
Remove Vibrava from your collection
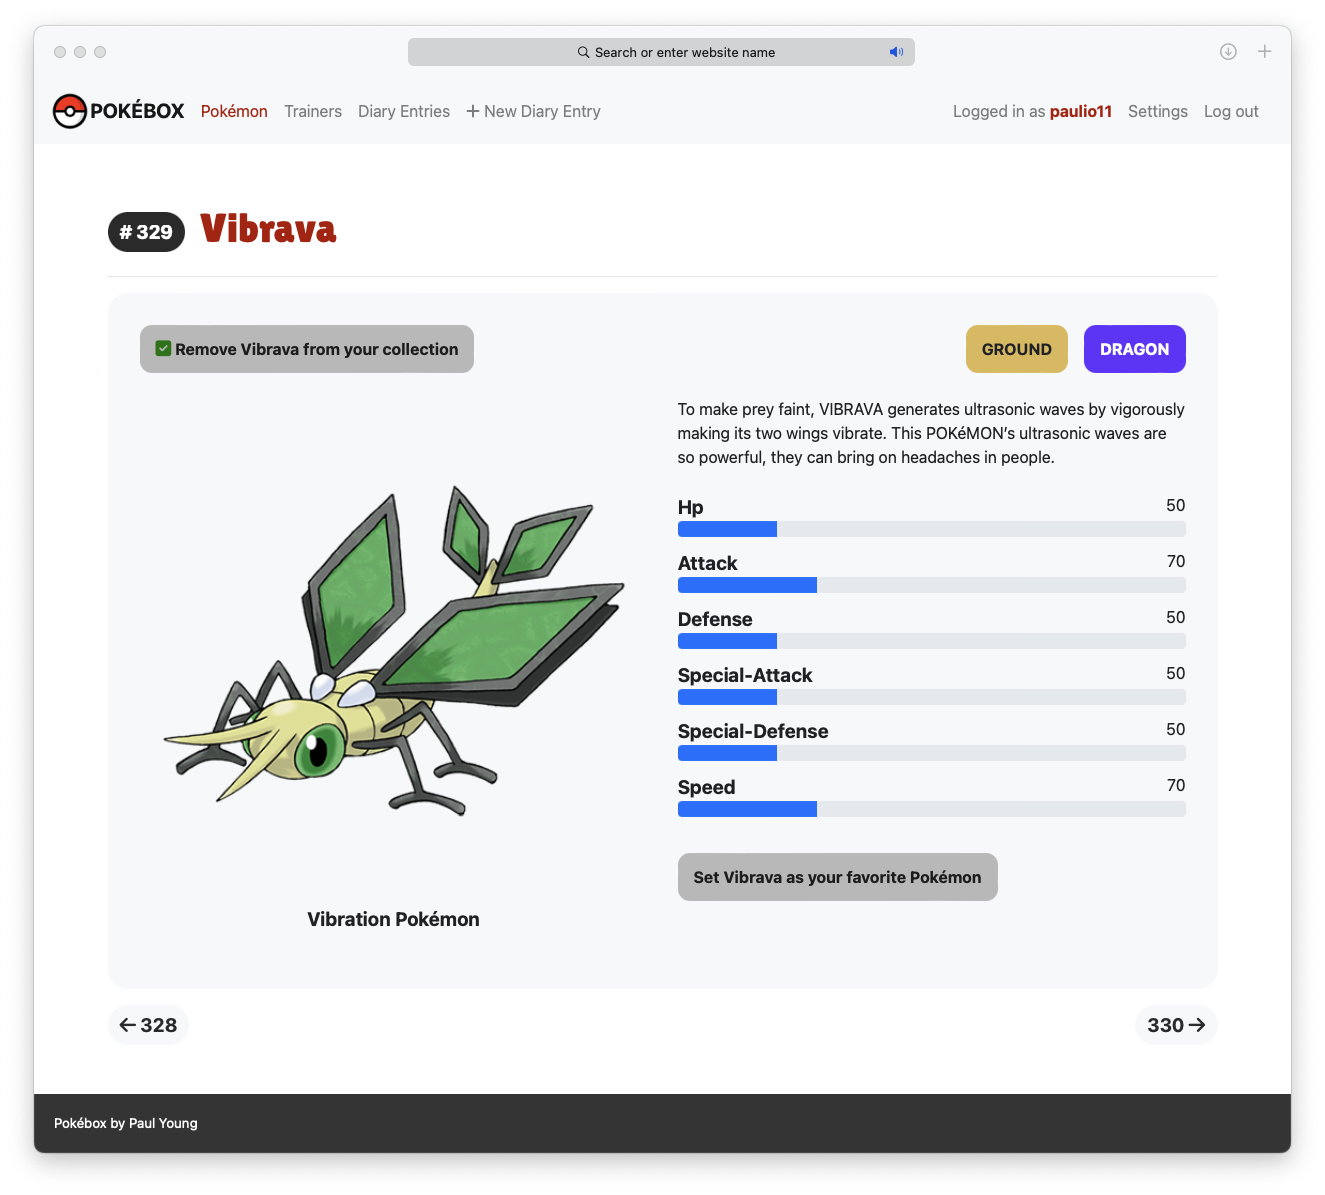click(307, 349)
